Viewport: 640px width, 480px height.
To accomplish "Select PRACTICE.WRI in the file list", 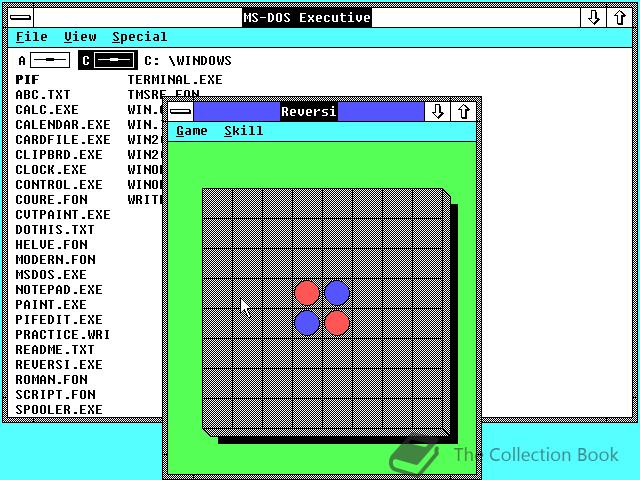I will point(63,335).
